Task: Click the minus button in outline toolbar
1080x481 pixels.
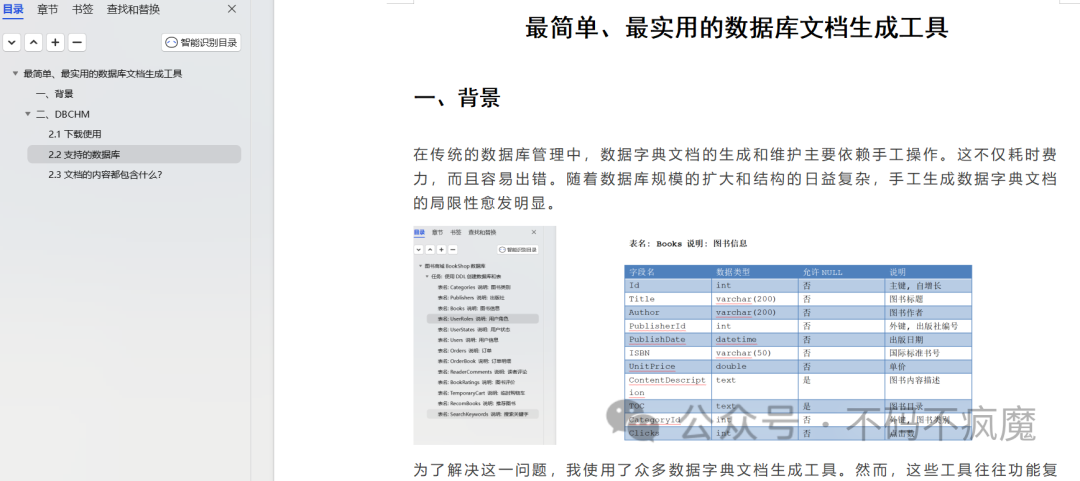Action: (x=78, y=43)
